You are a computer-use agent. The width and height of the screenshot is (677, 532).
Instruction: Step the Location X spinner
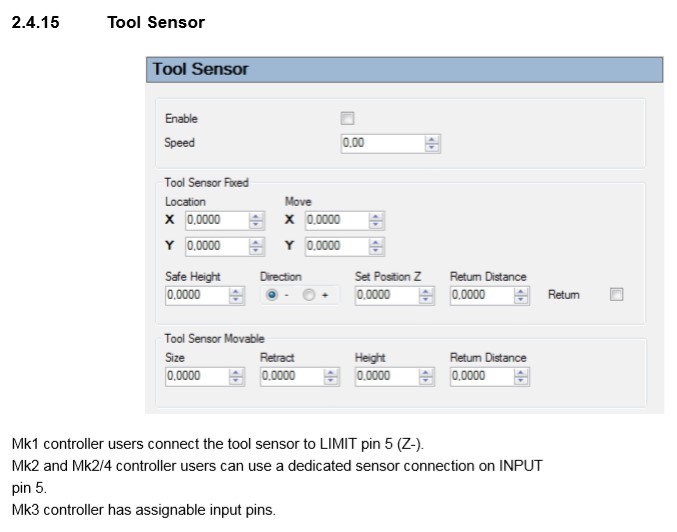256,220
